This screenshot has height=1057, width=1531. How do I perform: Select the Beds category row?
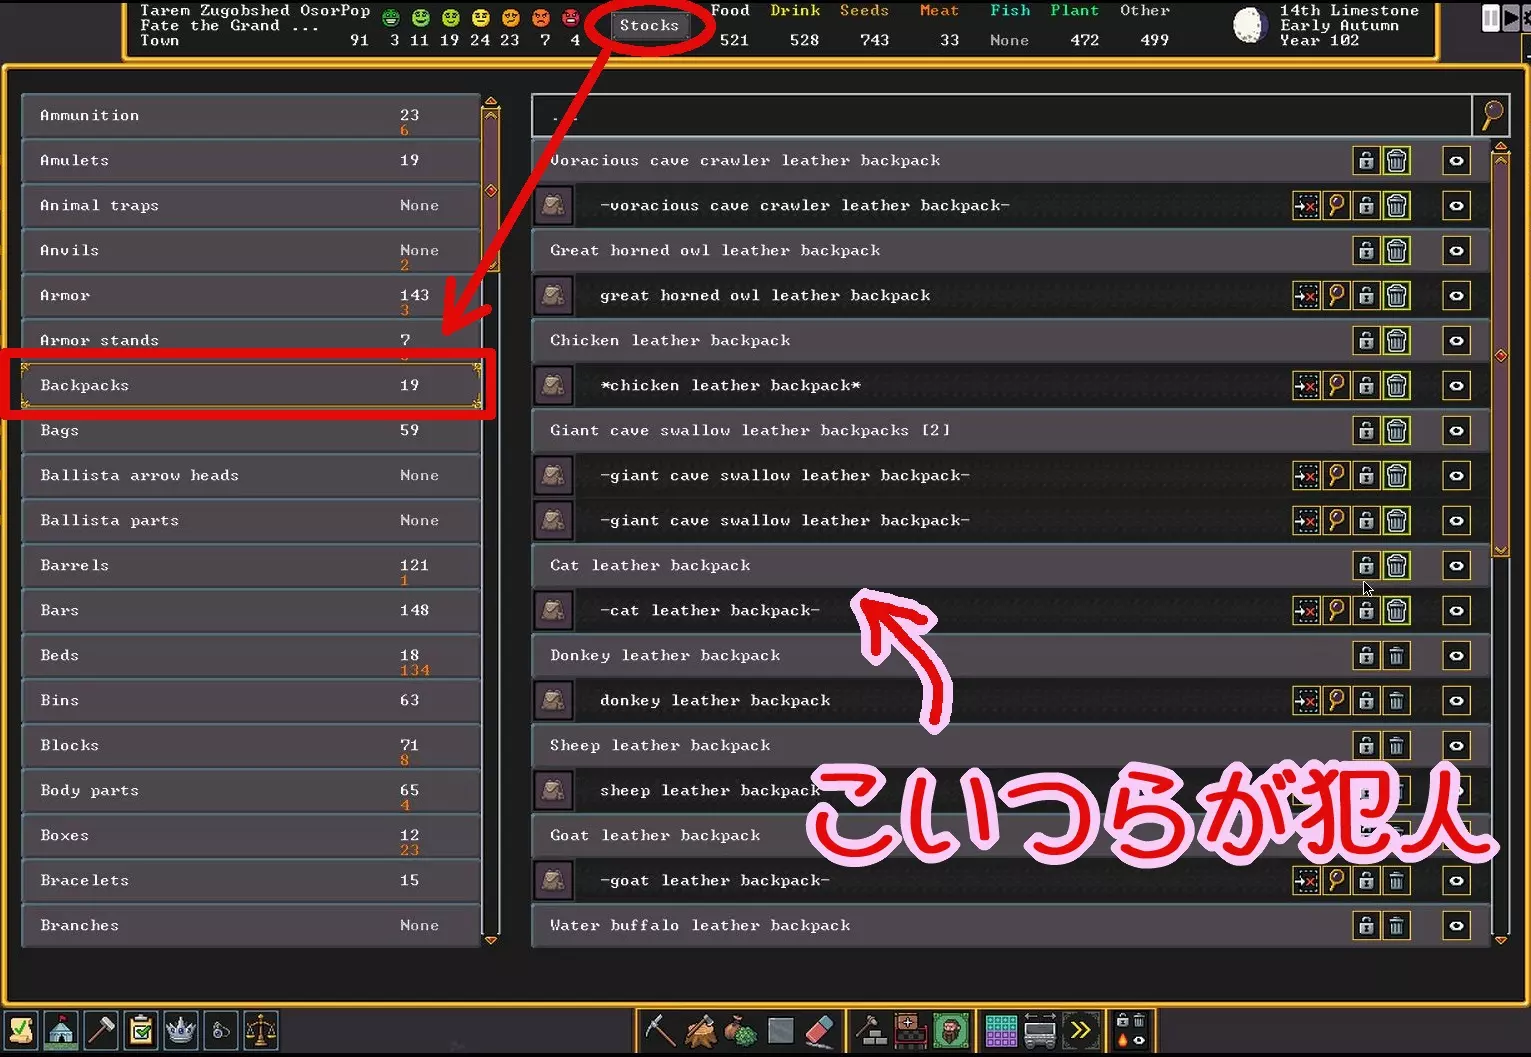coord(251,656)
